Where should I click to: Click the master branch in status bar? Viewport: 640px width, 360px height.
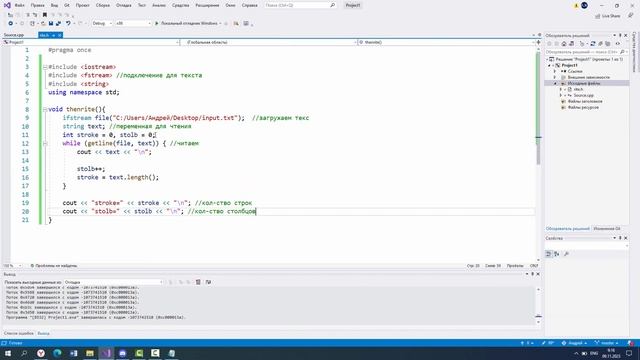(606, 343)
